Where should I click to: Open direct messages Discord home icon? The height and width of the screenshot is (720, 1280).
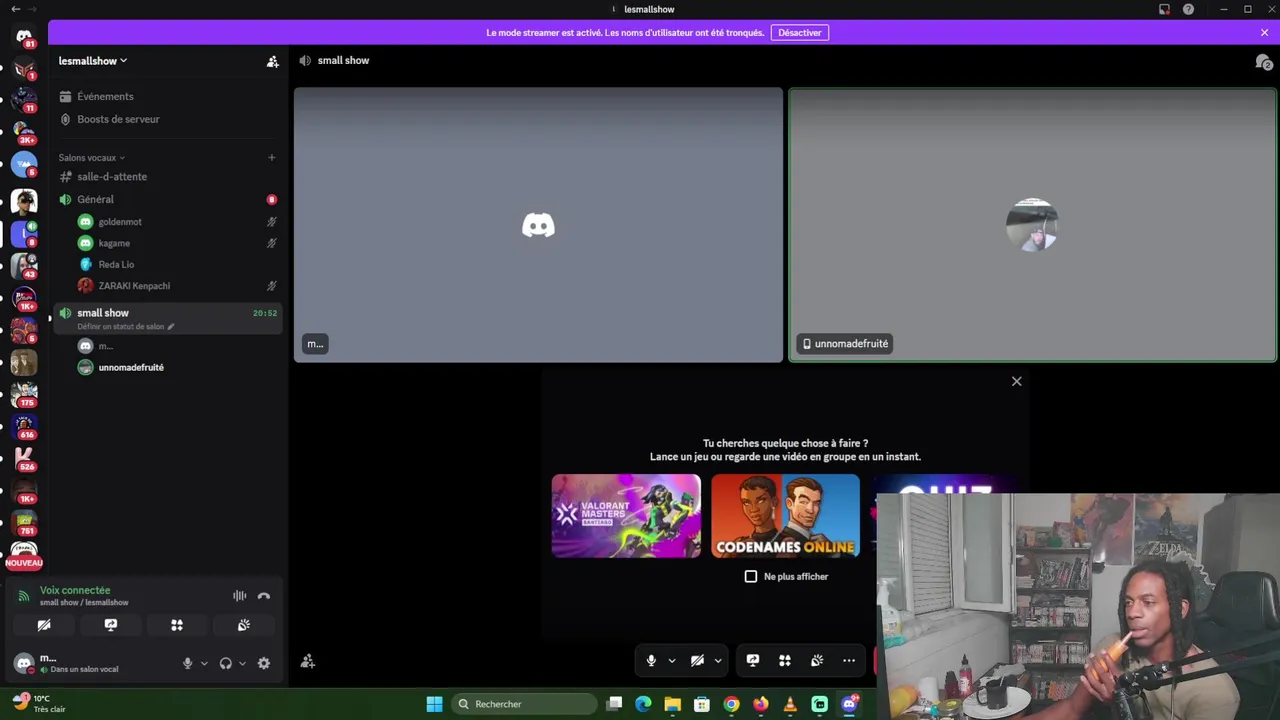[24, 37]
